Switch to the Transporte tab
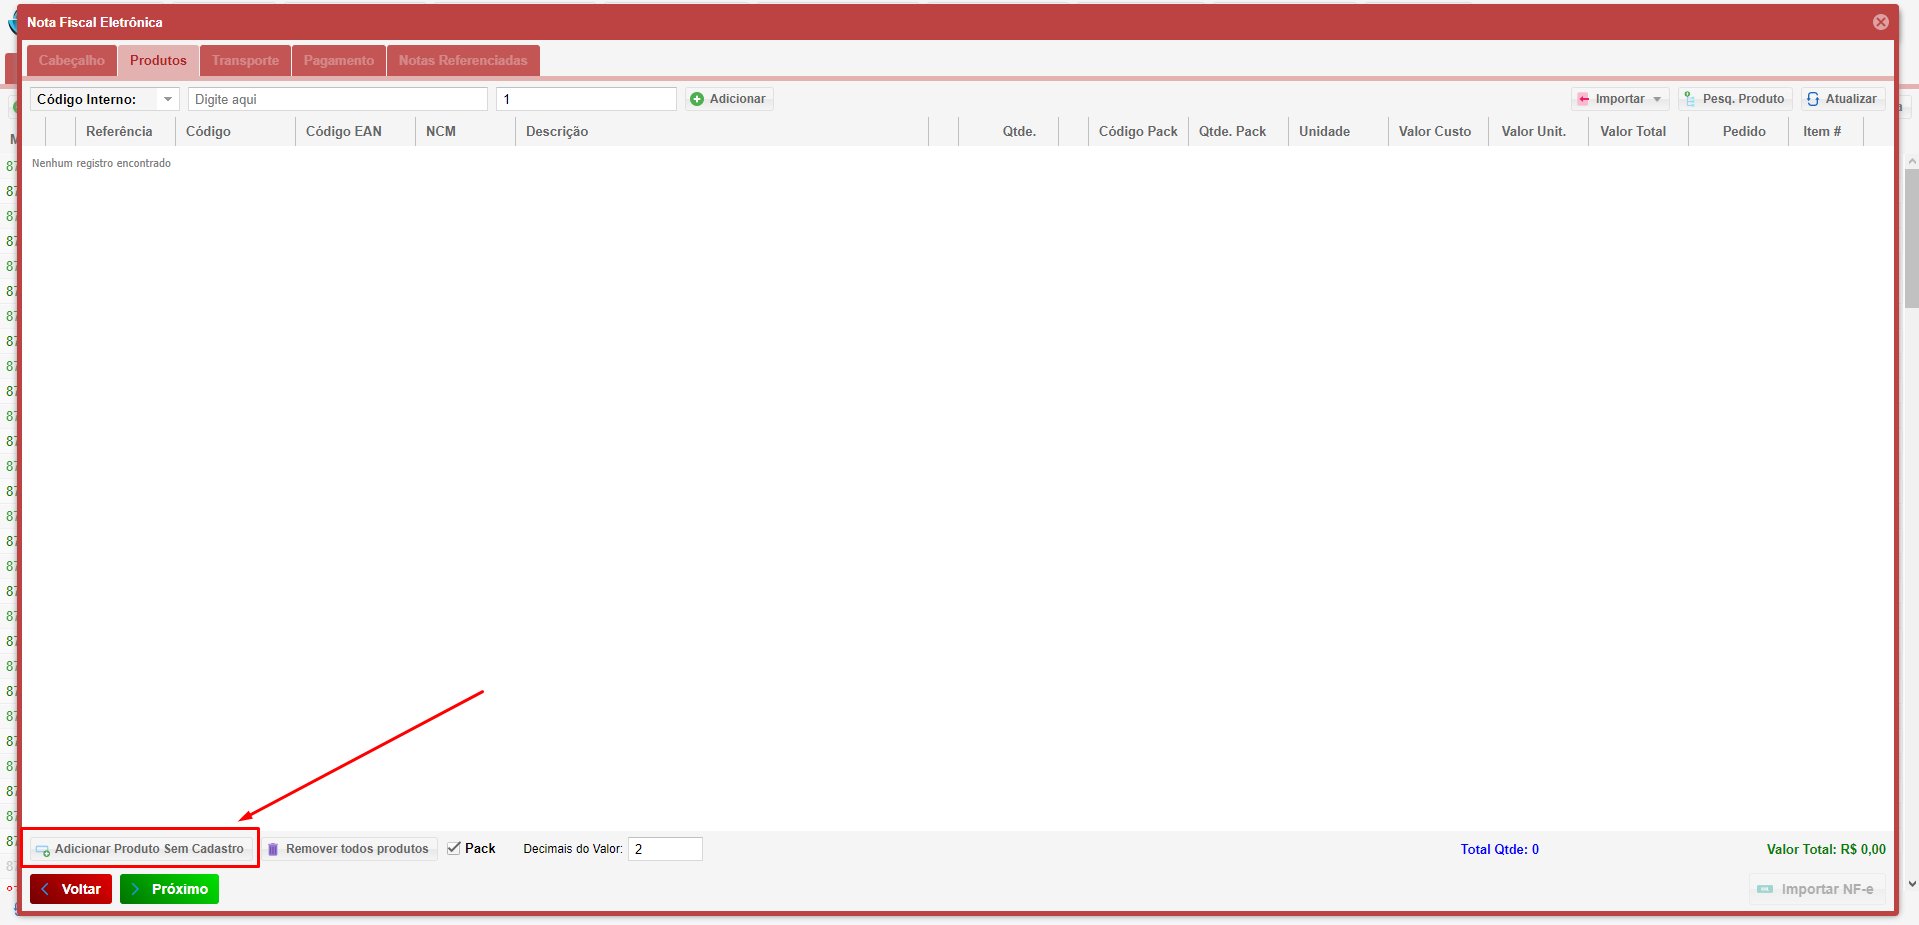Viewport: 1919px width, 925px height. [245, 61]
